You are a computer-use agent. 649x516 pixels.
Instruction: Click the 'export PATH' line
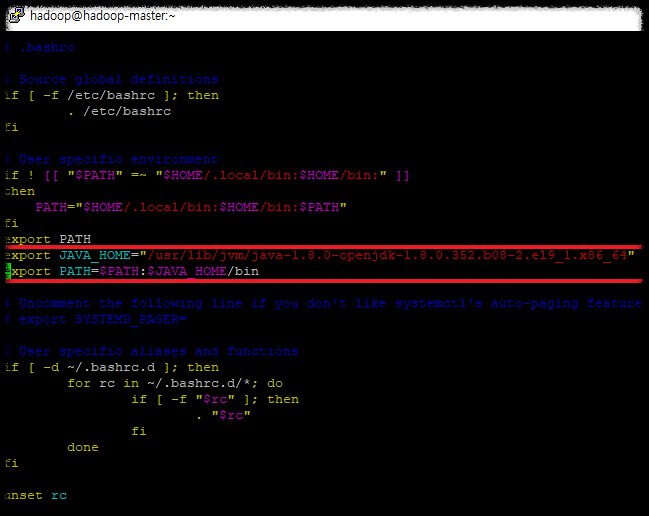coord(48,239)
